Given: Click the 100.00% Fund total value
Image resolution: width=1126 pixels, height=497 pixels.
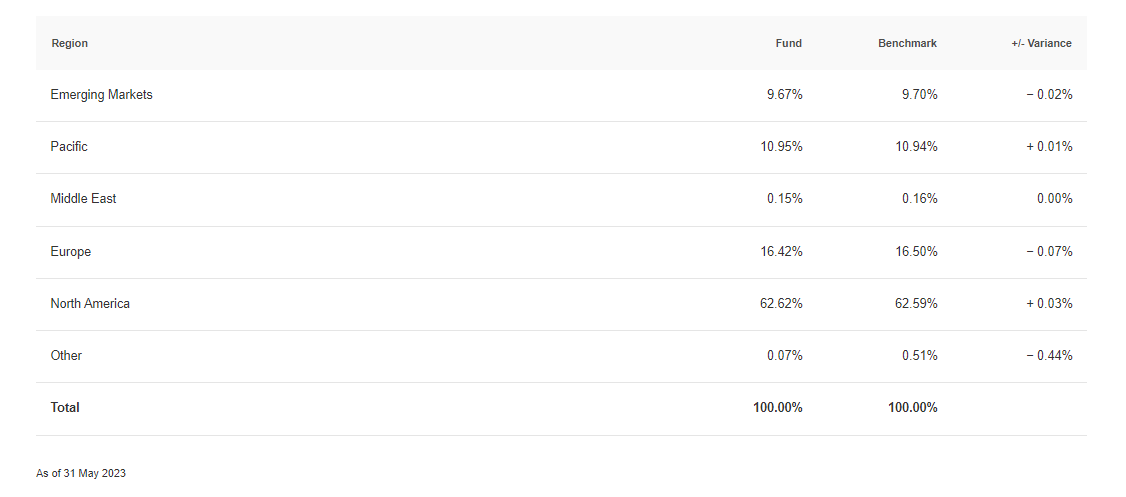Looking at the screenshot, I should coord(778,407).
